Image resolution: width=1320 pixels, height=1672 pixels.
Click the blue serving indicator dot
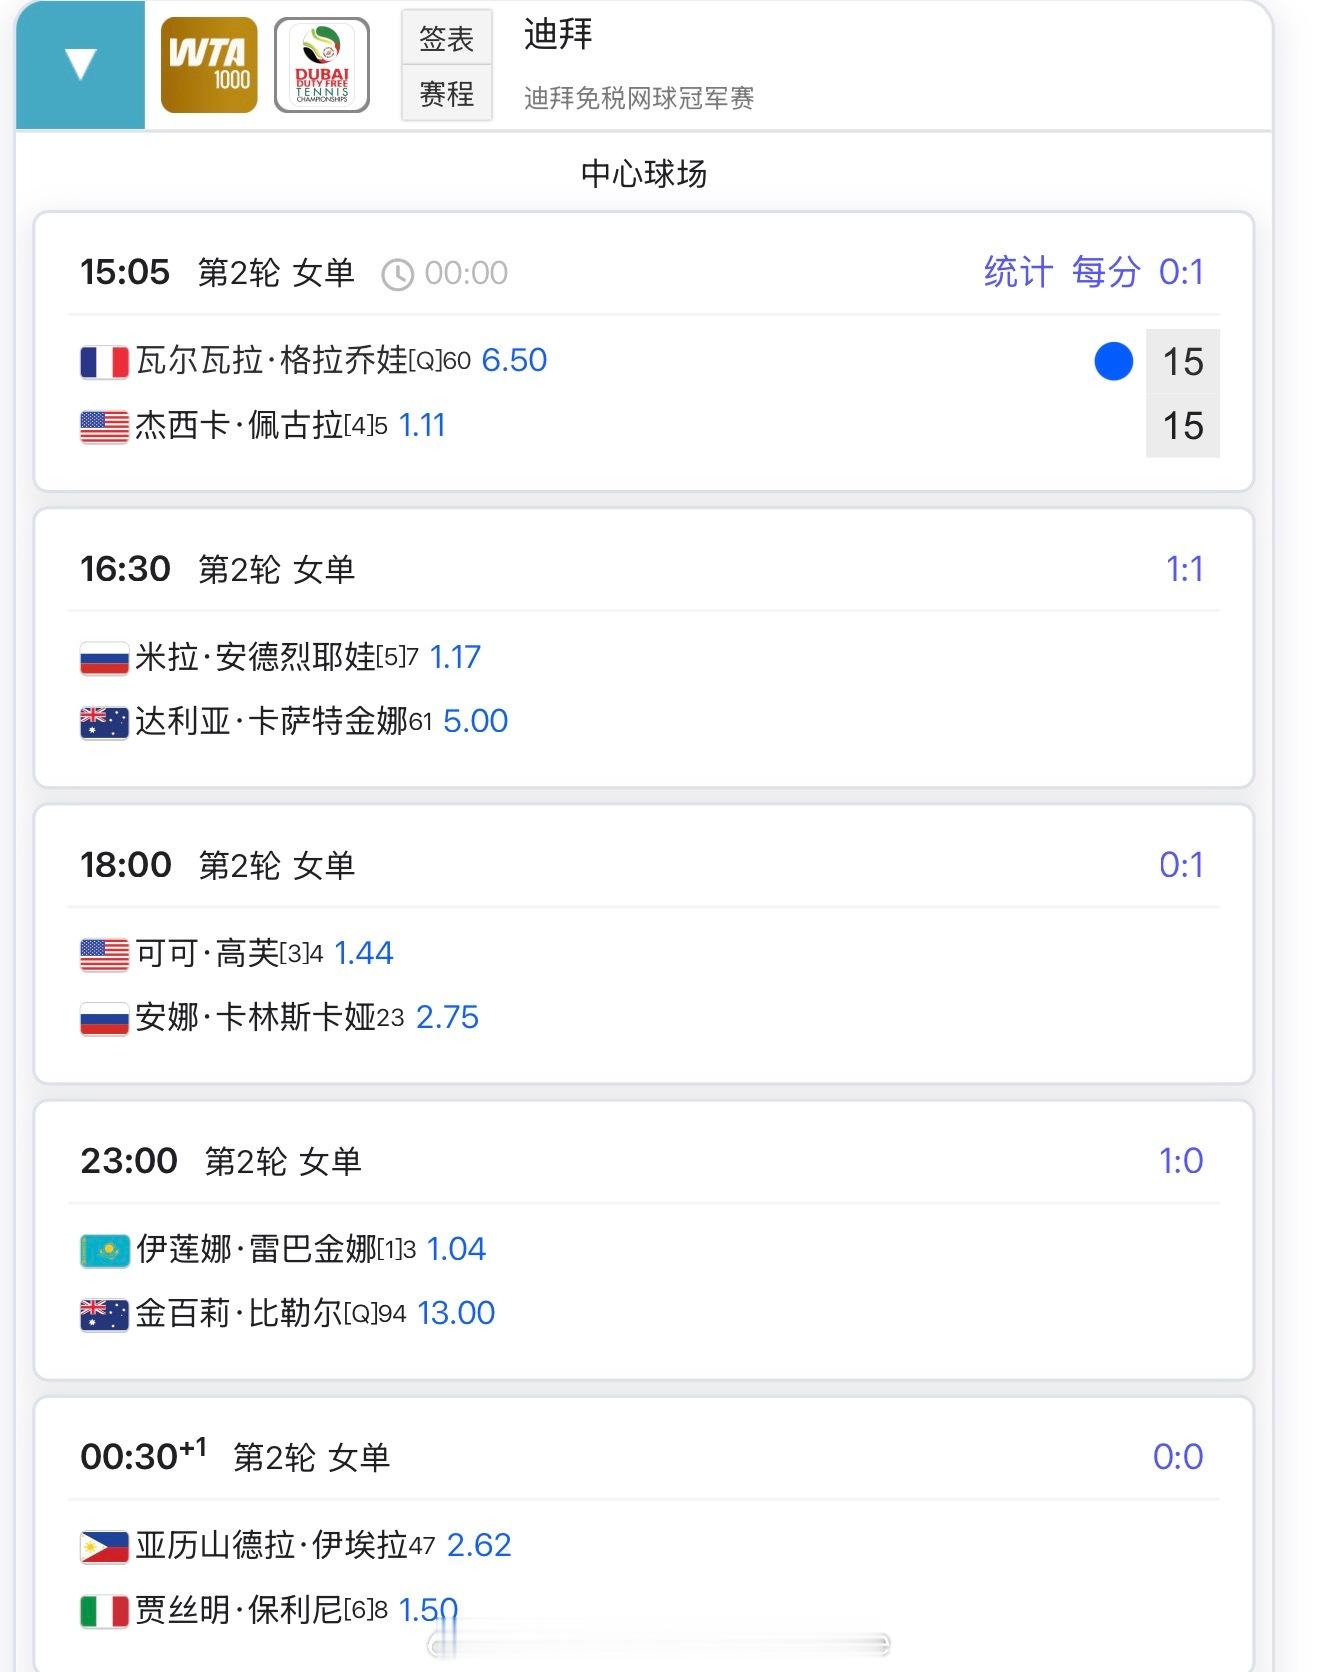(1113, 361)
